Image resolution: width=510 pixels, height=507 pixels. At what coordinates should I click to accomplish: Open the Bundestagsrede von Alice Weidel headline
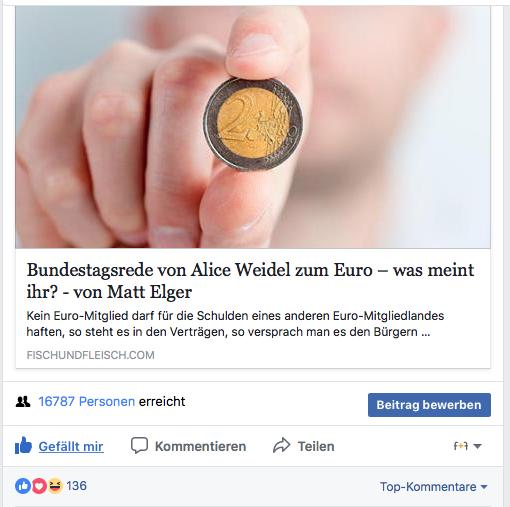pyautogui.click(x=250, y=281)
